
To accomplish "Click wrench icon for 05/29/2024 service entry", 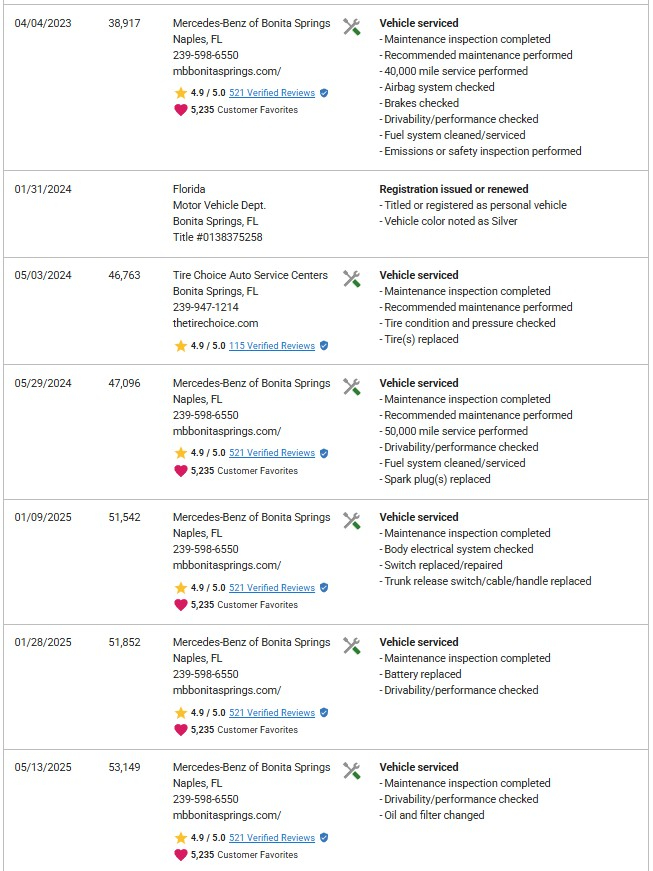I will (x=351, y=387).
